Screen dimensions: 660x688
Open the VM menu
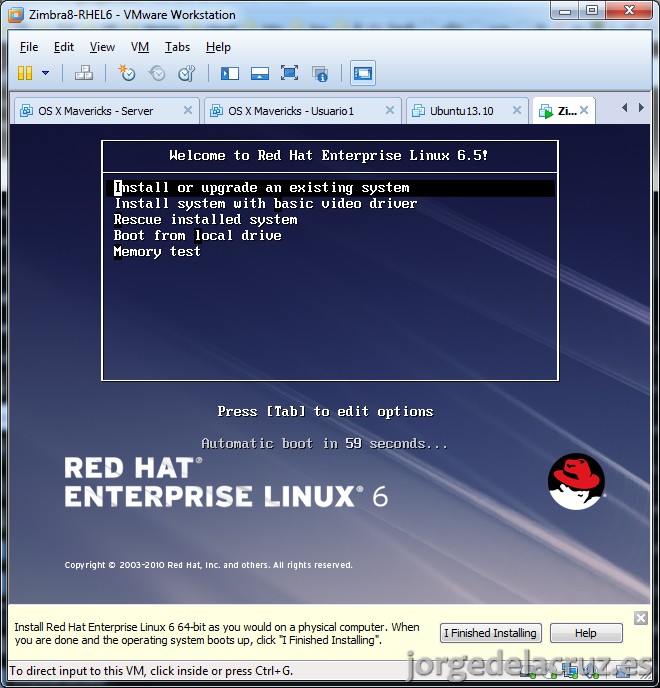(140, 47)
